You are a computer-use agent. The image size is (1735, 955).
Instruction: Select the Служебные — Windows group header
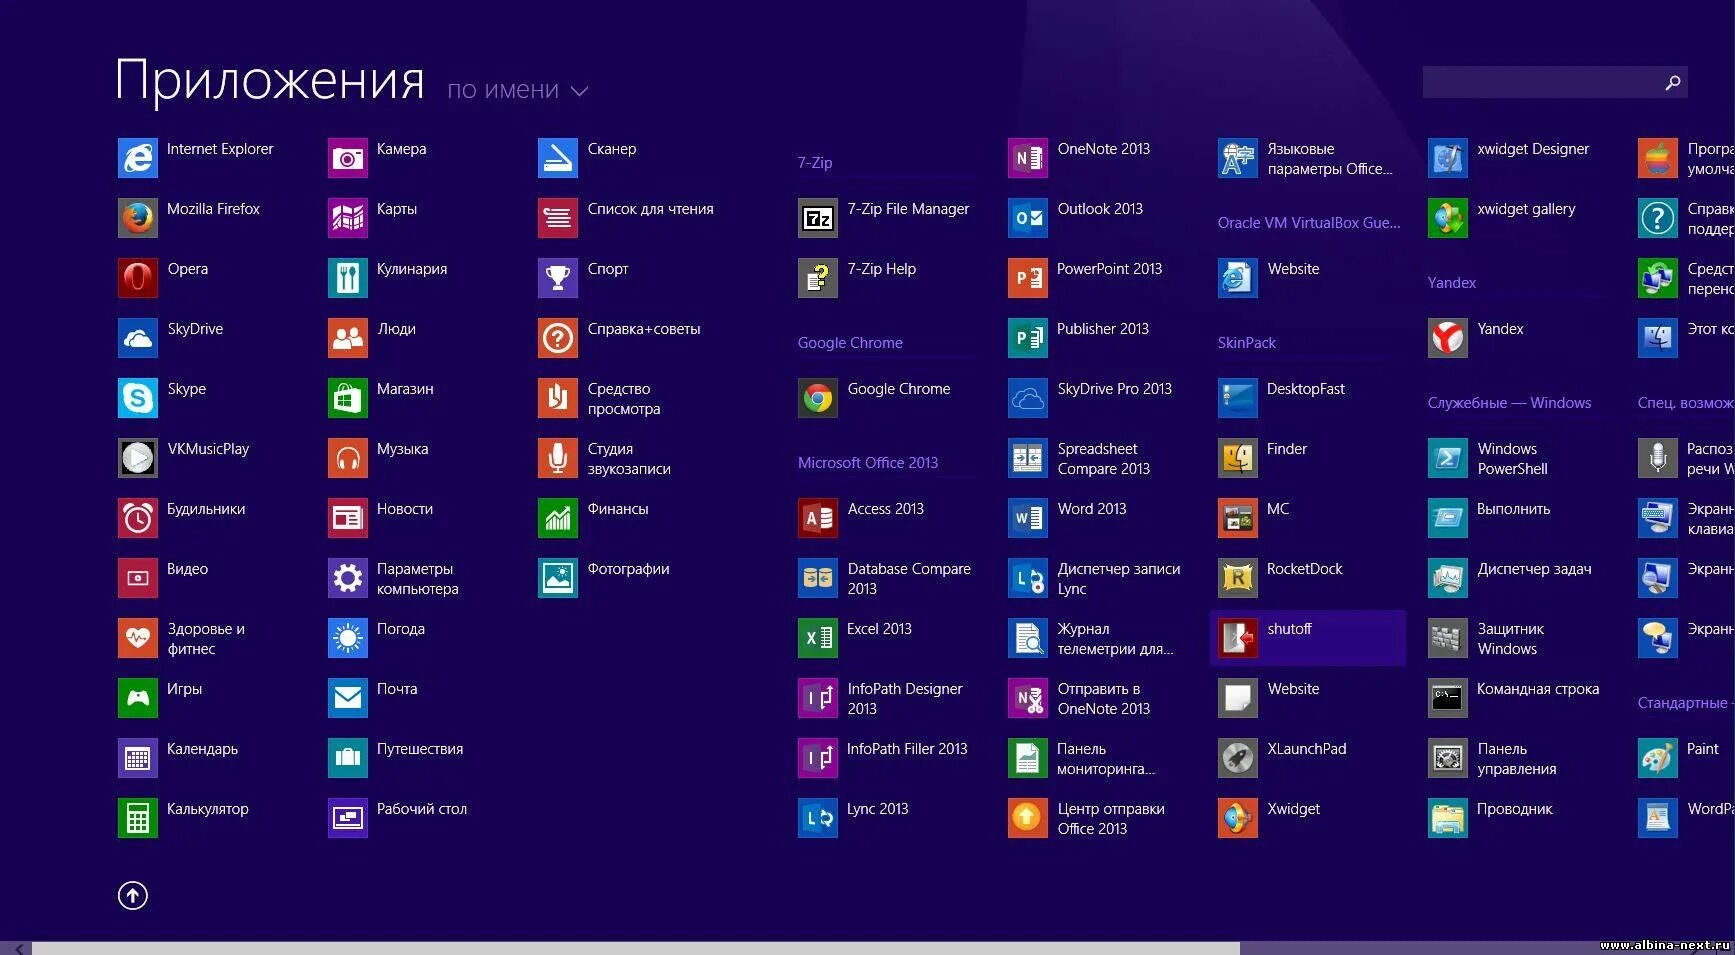click(1509, 403)
